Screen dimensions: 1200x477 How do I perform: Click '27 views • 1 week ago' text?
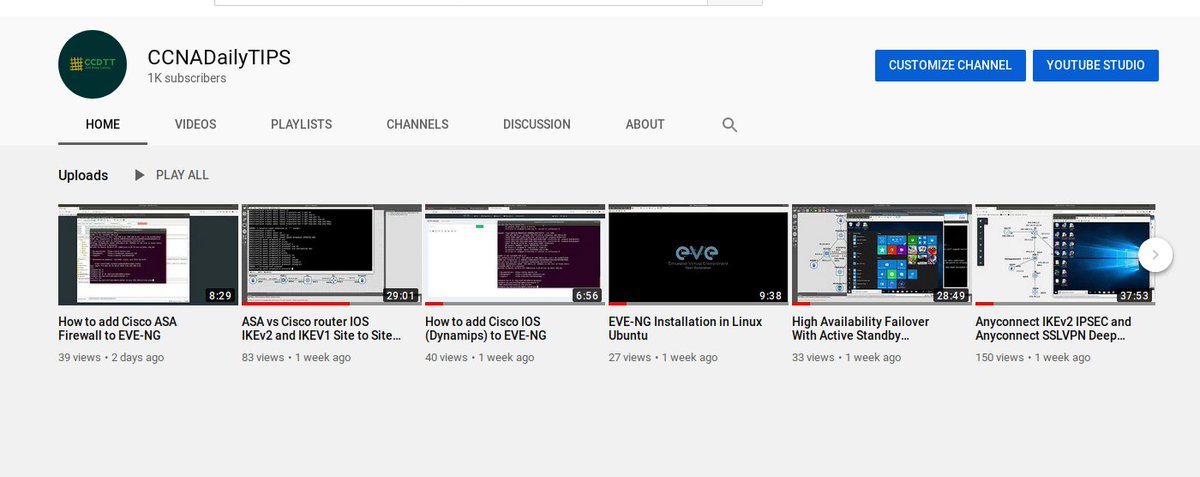pyautogui.click(x=663, y=357)
